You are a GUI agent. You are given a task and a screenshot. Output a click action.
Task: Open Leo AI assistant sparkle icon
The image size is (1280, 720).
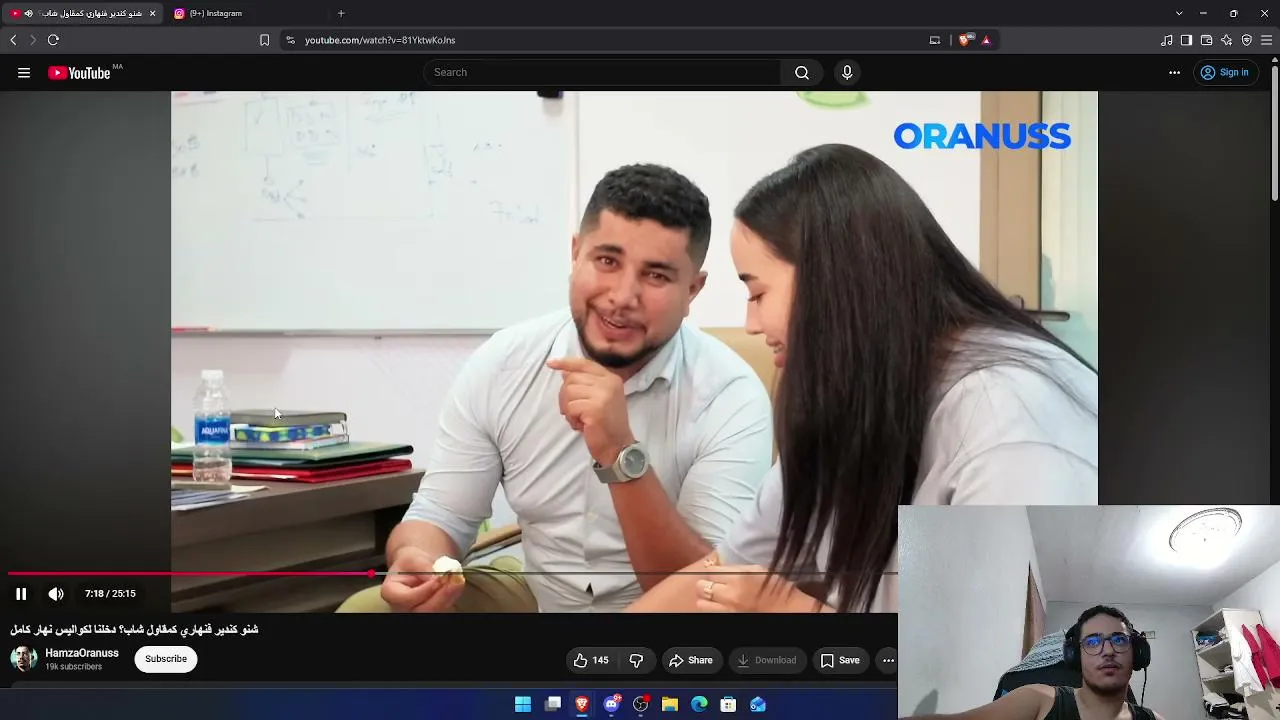[1227, 40]
